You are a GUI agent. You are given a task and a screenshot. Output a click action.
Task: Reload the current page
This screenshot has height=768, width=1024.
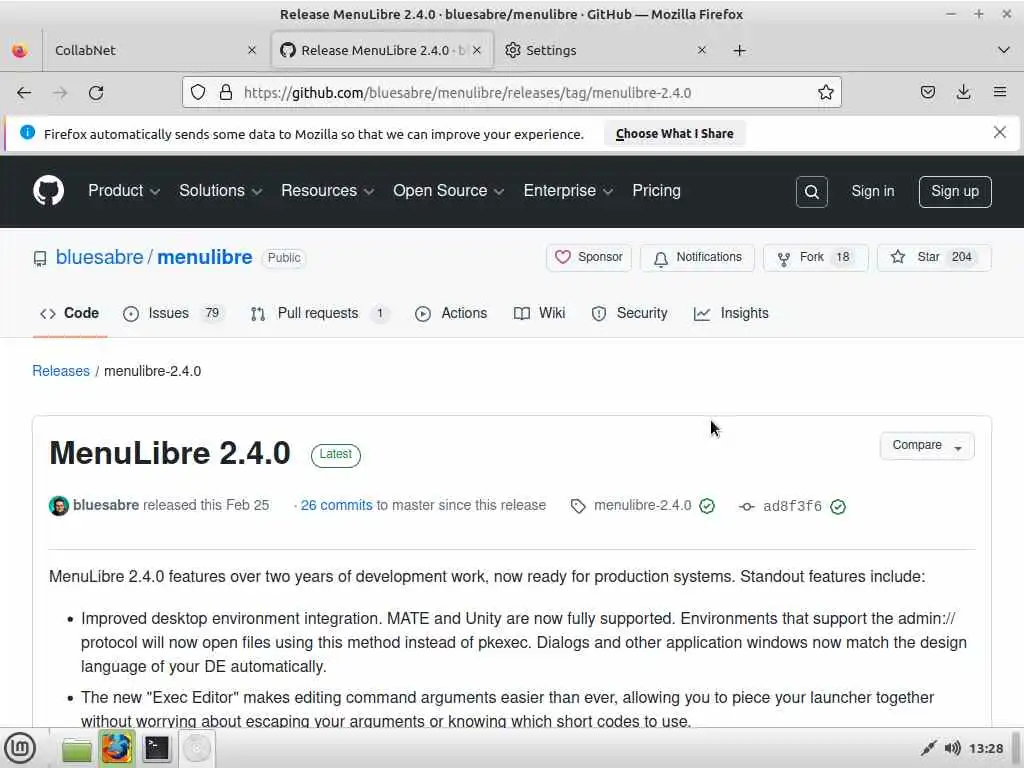pos(96,93)
